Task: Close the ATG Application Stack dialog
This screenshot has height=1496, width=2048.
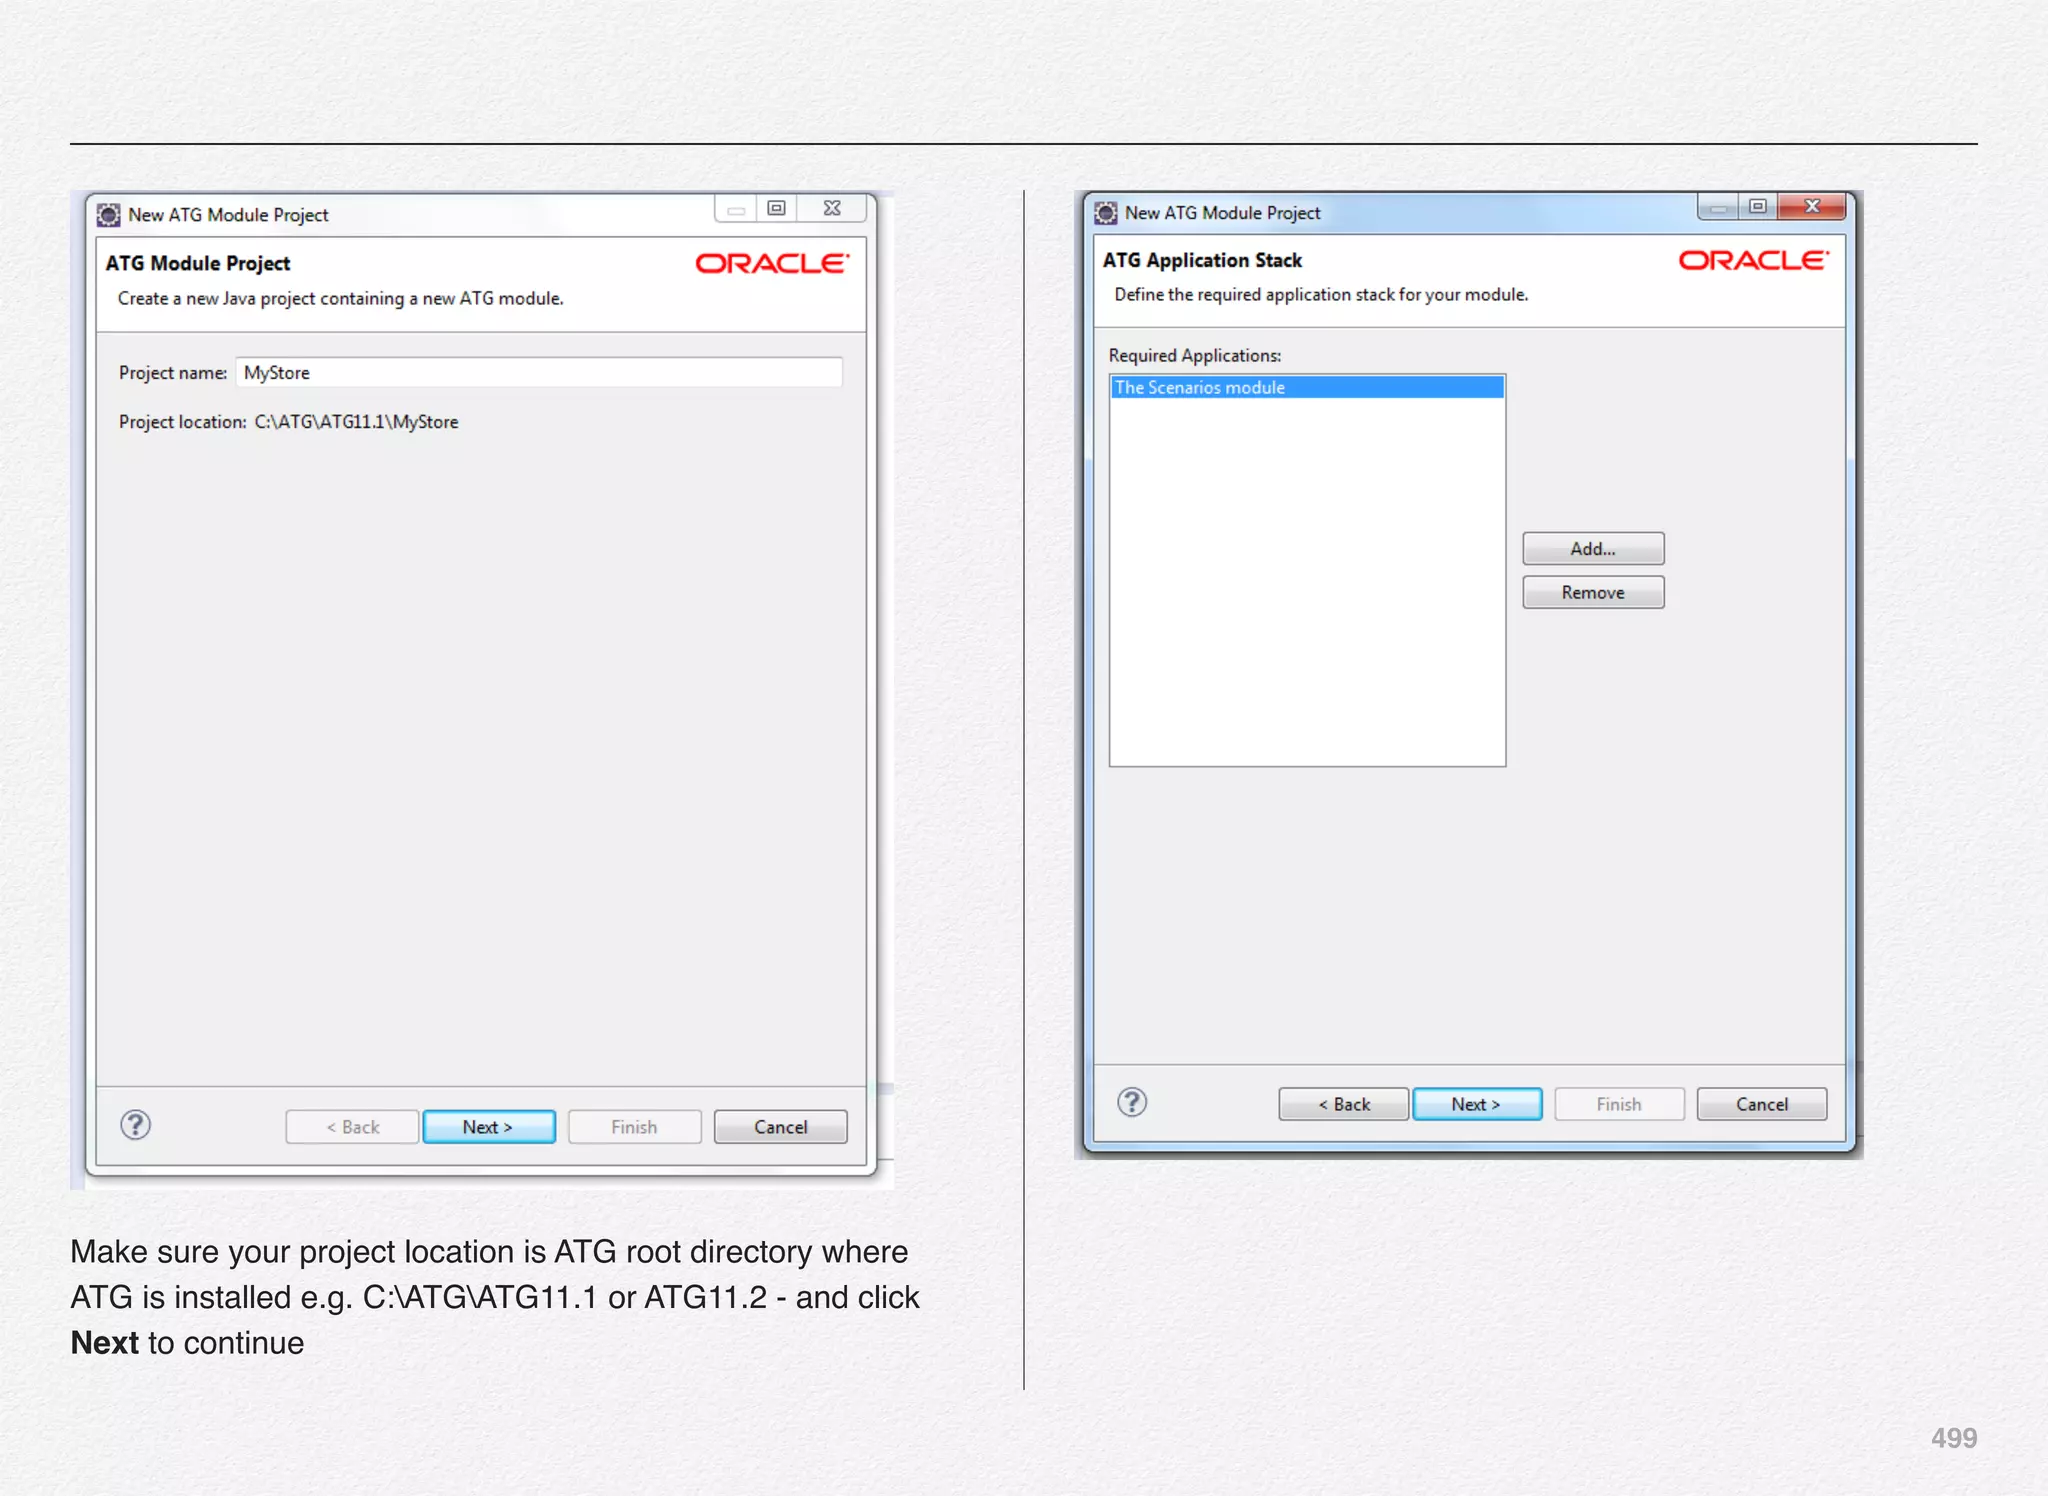Action: pos(1812,207)
